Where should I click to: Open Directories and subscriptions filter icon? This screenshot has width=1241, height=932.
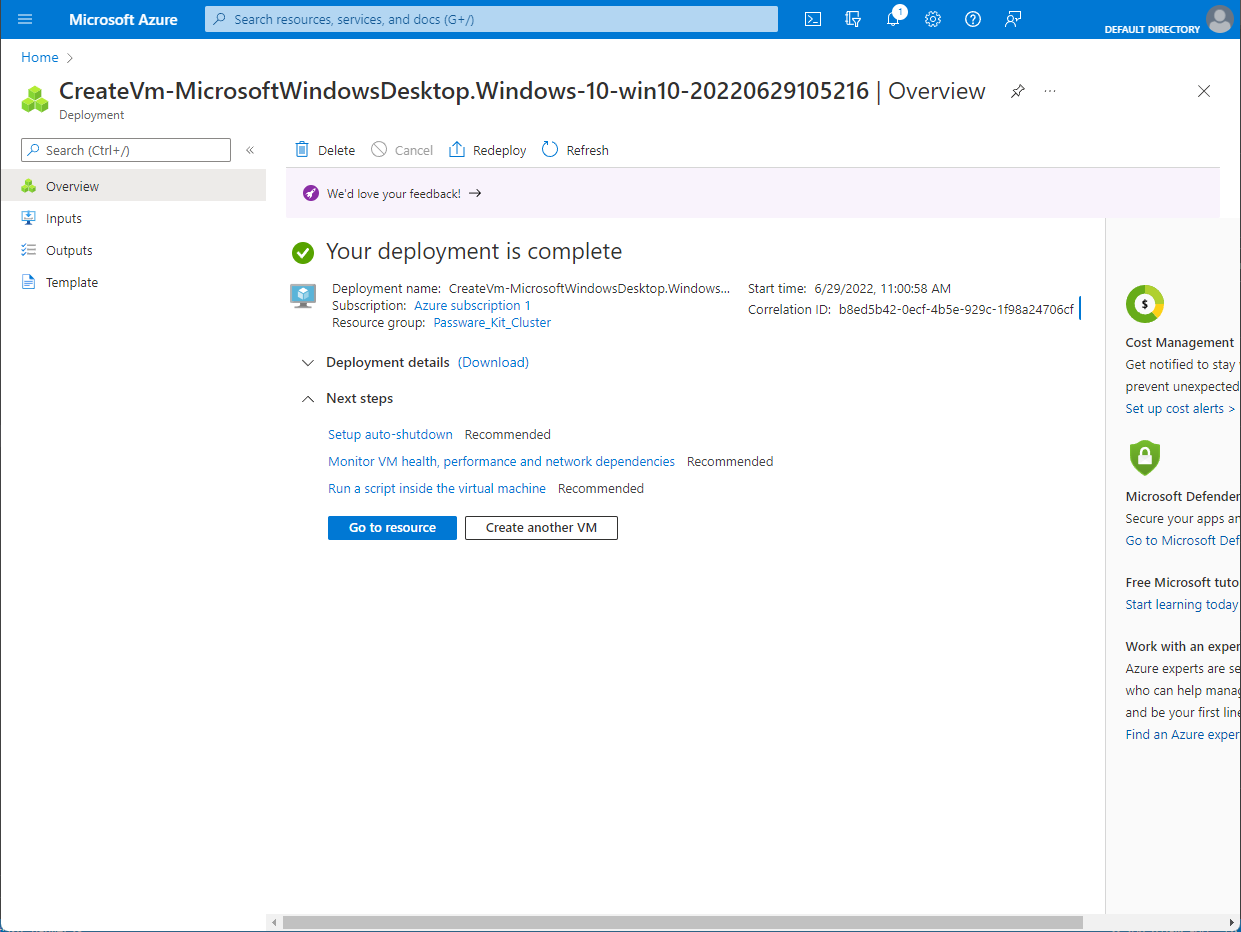[x=853, y=19]
